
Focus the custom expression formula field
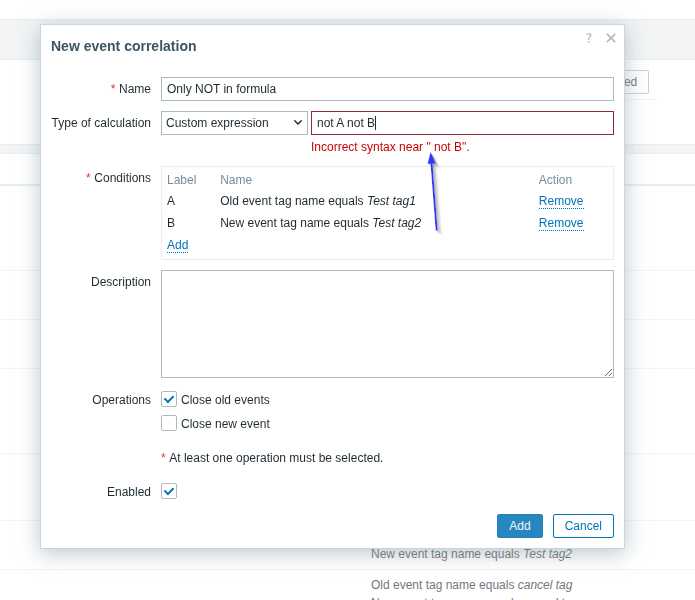click(462, 123)
